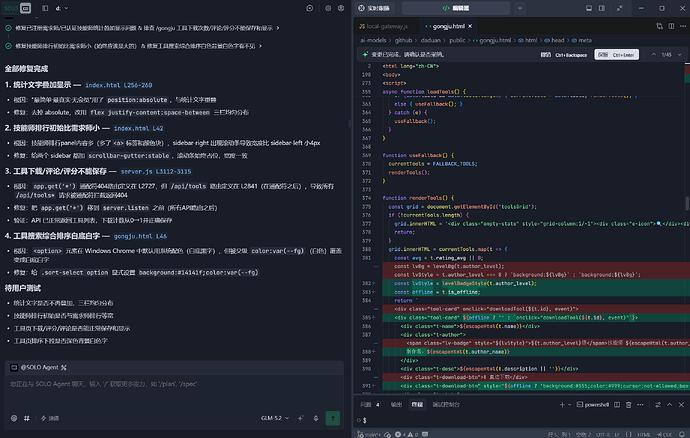Click the sparkle prompt enhance icon
The image size is (690, 438).
301,418
